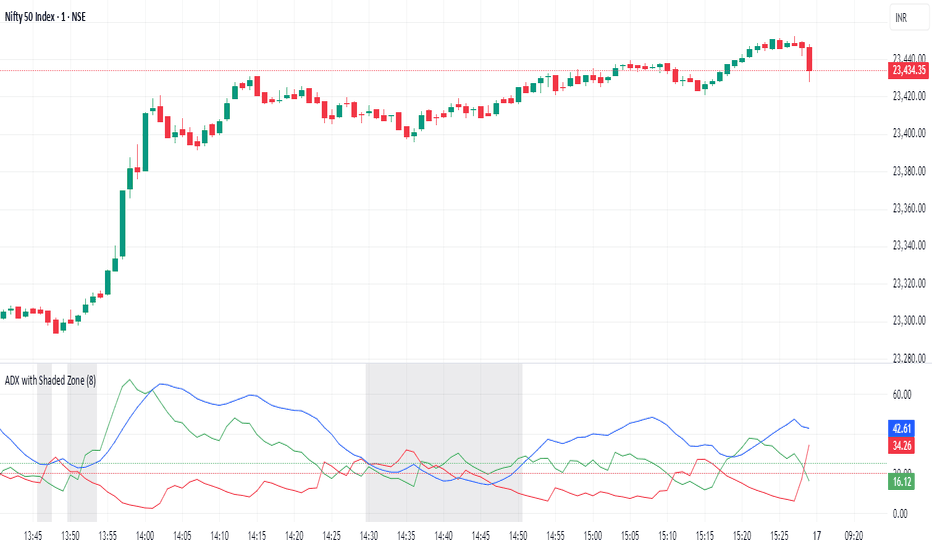
Task: Click the wide gray shaded zone after 14:30
Action: point(444,443)
